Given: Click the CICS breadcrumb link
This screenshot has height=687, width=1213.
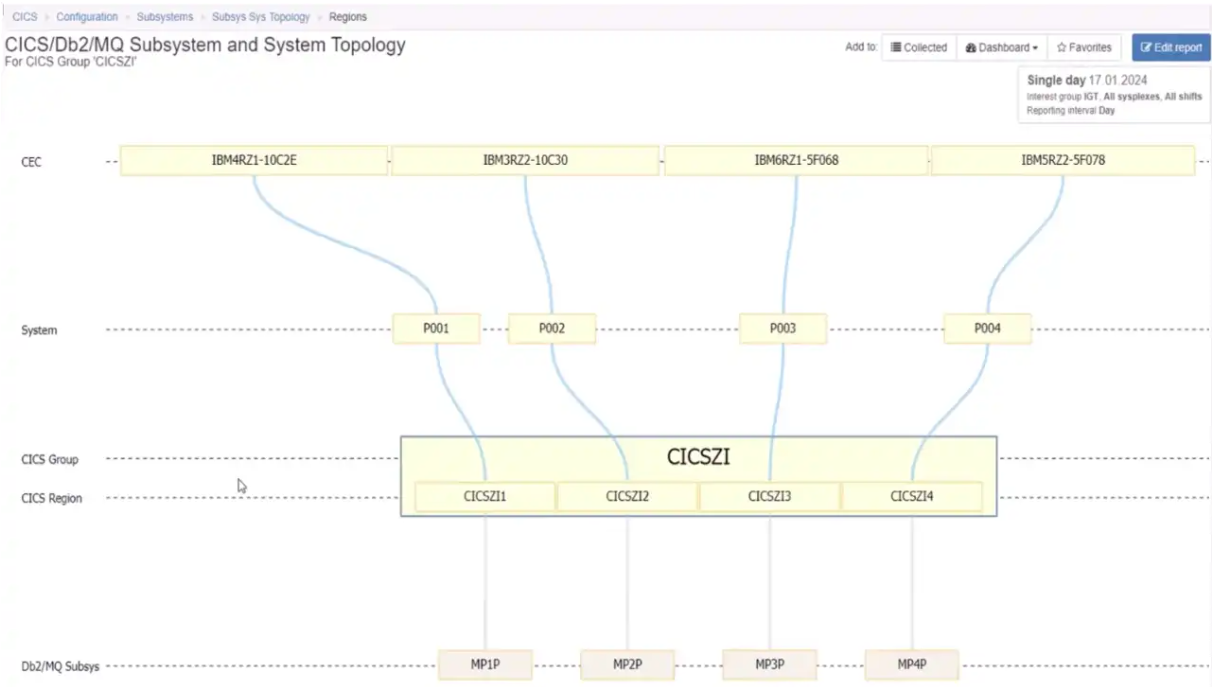Looking at the screenshot, I should [25, 17].
